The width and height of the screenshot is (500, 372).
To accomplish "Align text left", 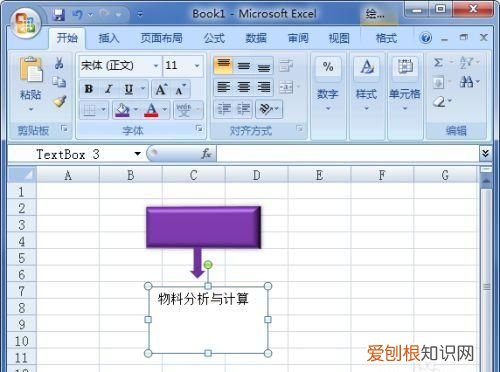I will point(224,88).
